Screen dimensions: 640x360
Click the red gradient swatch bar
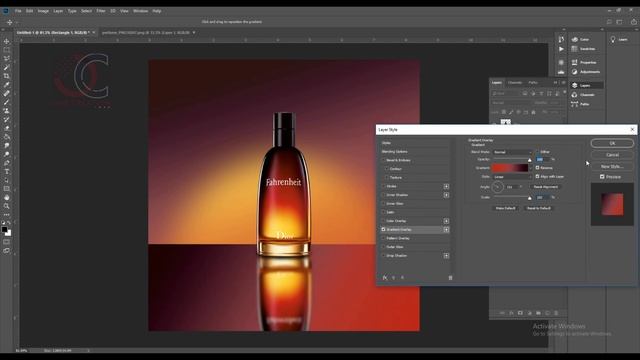click(510, 168)
